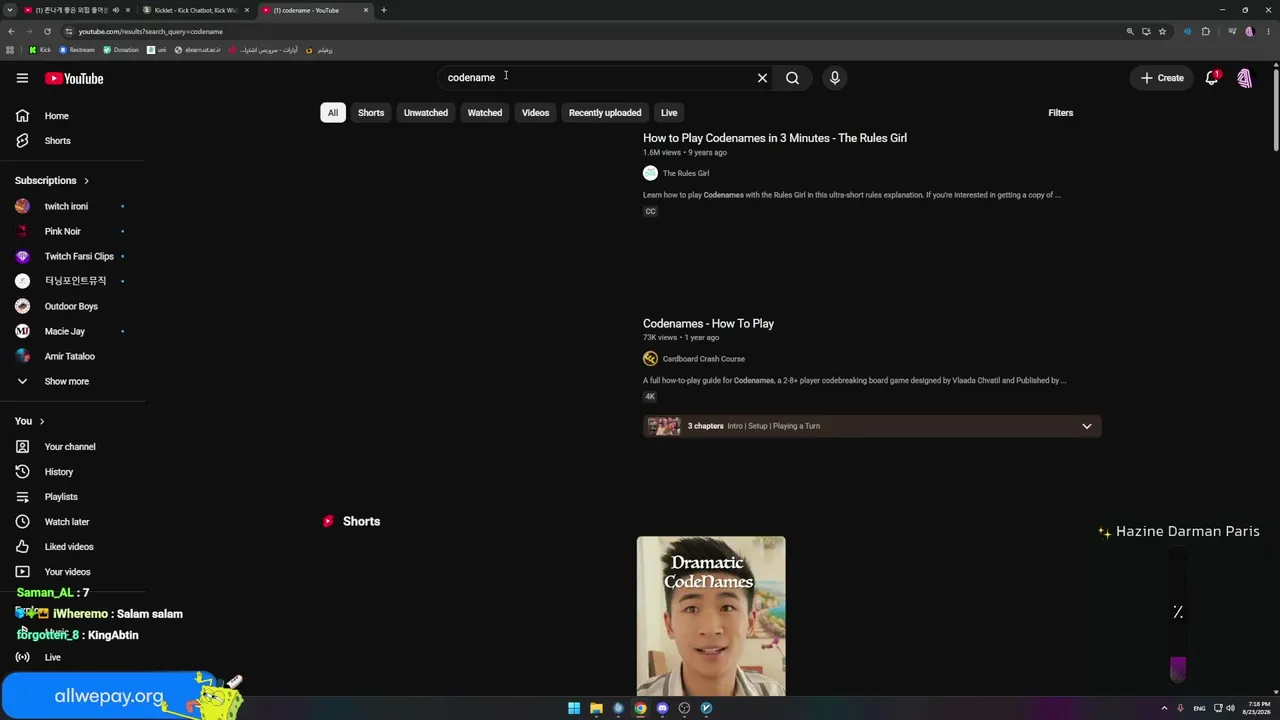Open the Donation bookmark
The image size is (1280, 720).
click(x=121, y=50)
